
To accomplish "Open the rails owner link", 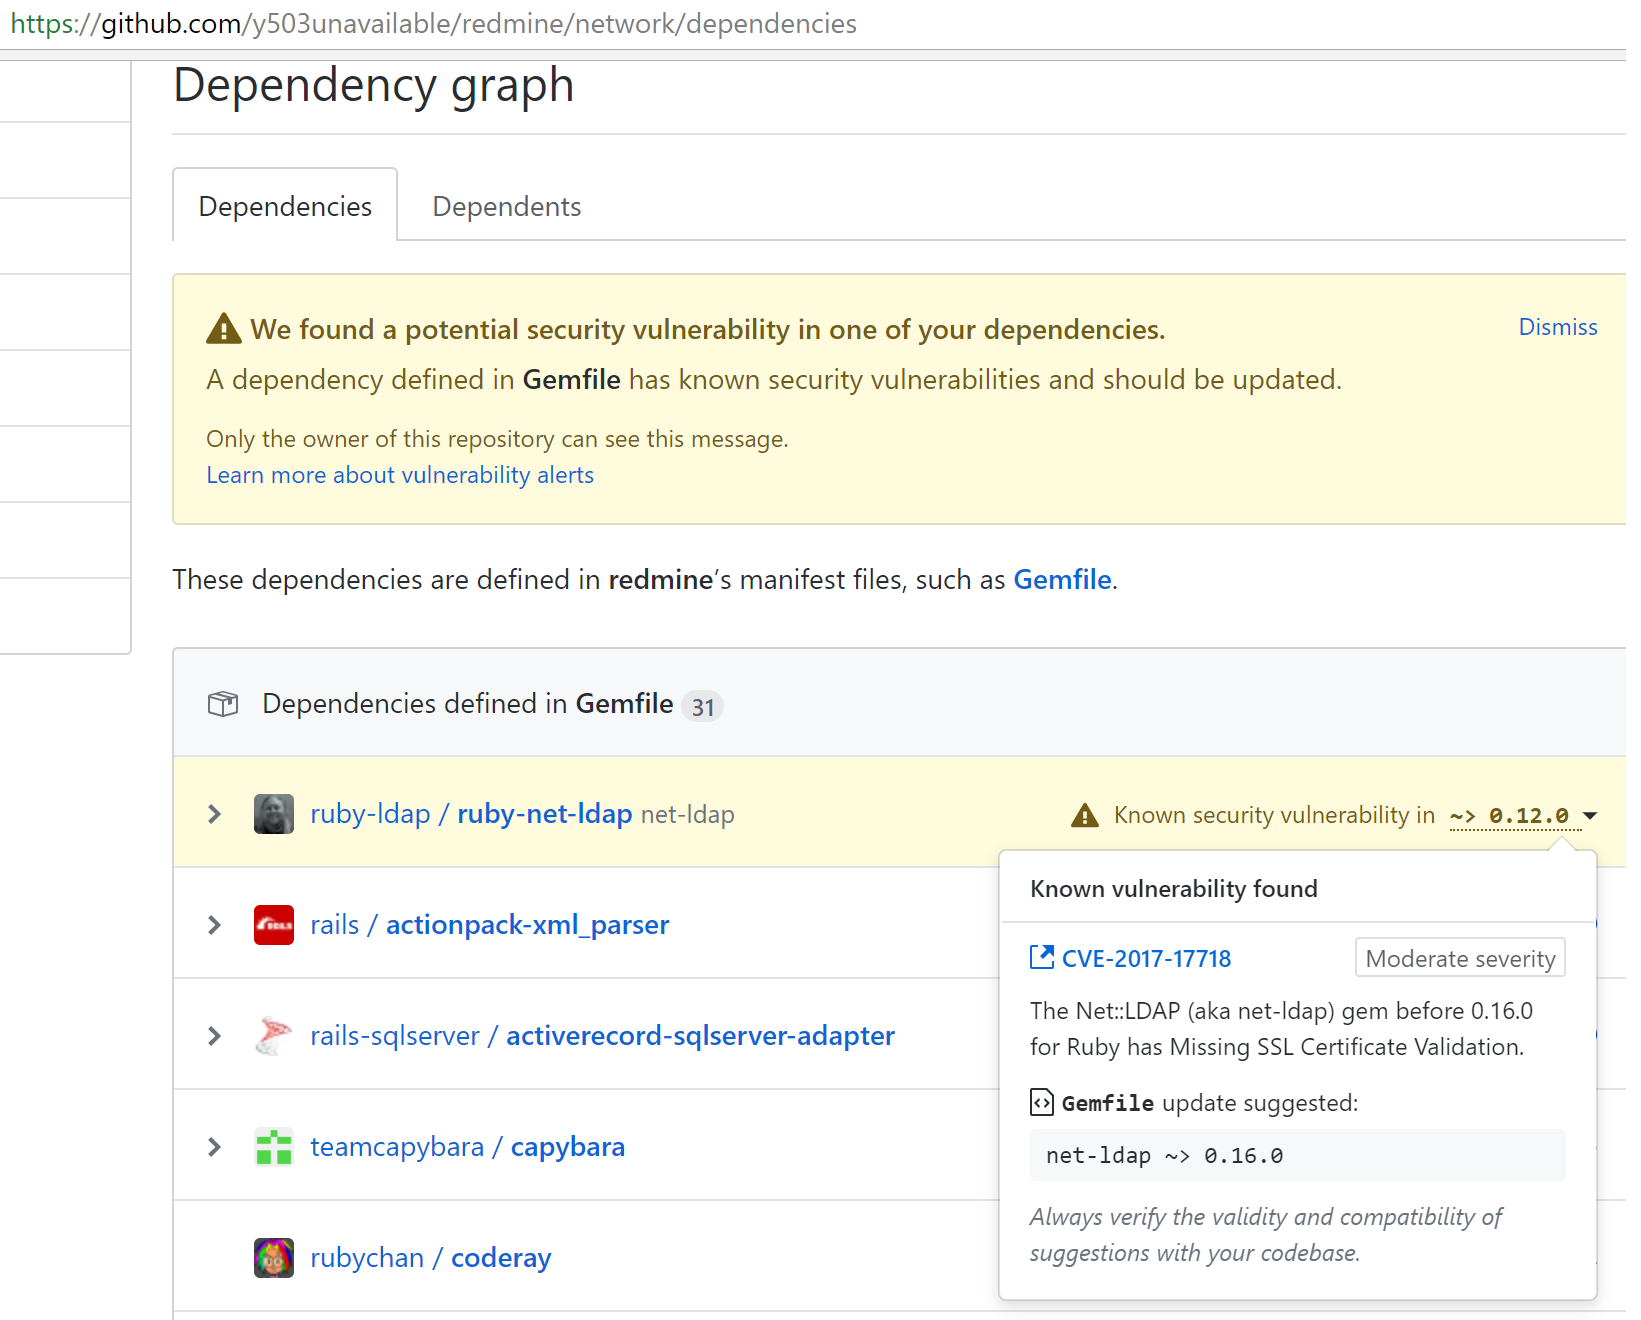I will click(334, 925).
